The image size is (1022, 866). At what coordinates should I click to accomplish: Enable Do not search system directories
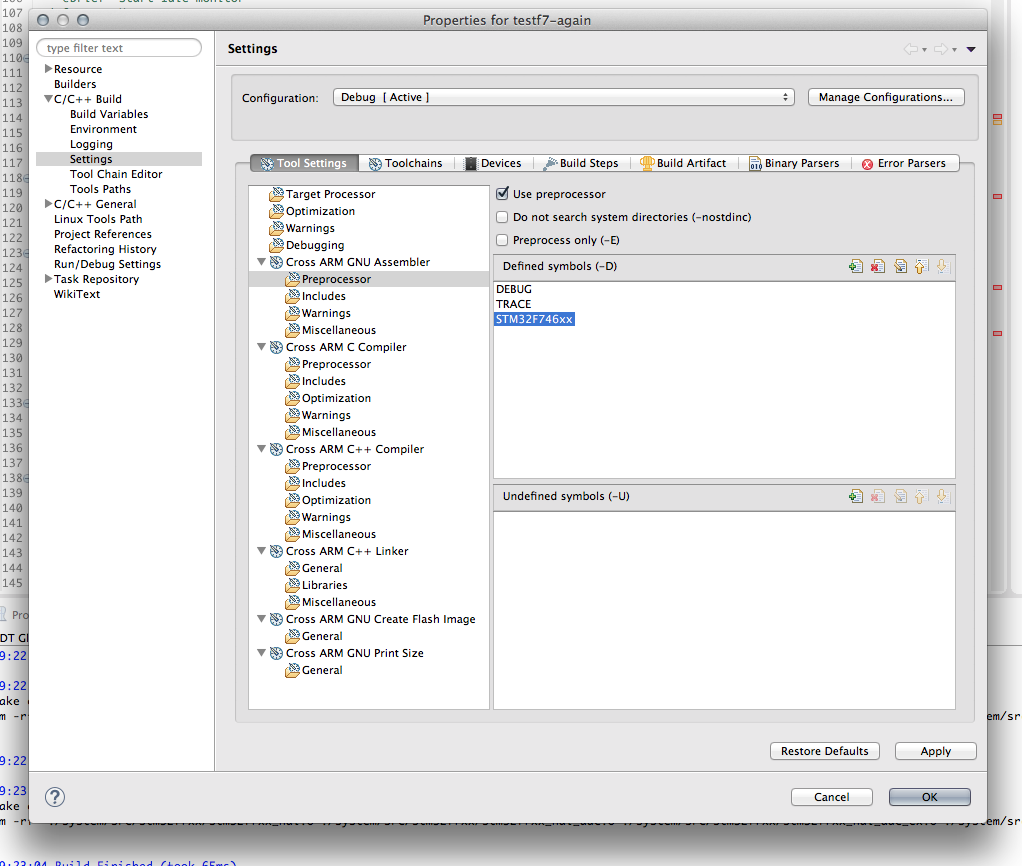[x=502, y=217]
